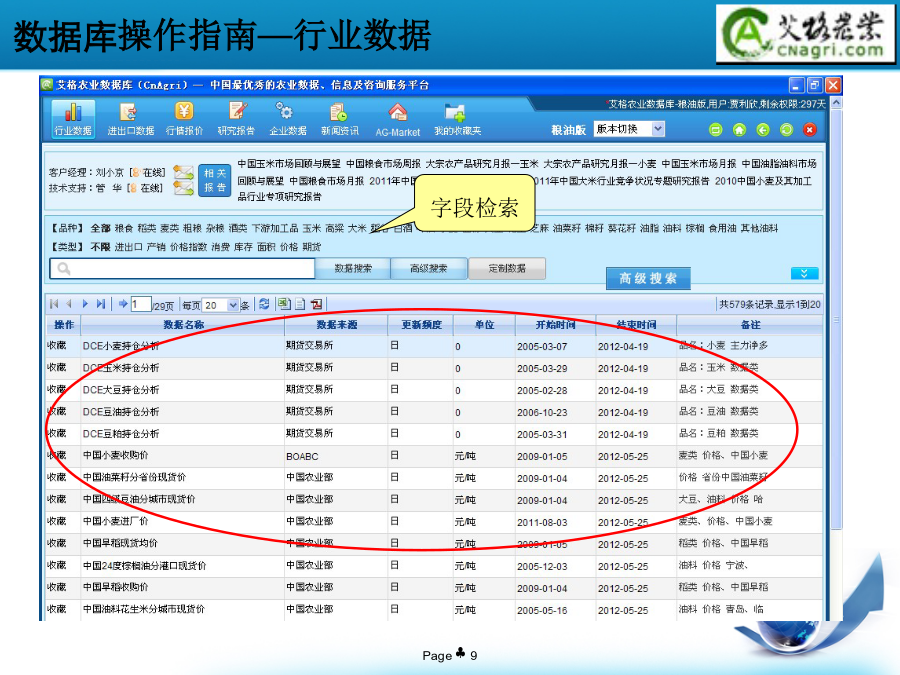Open 我的收藏夹 folder icon

click(455, 112)
